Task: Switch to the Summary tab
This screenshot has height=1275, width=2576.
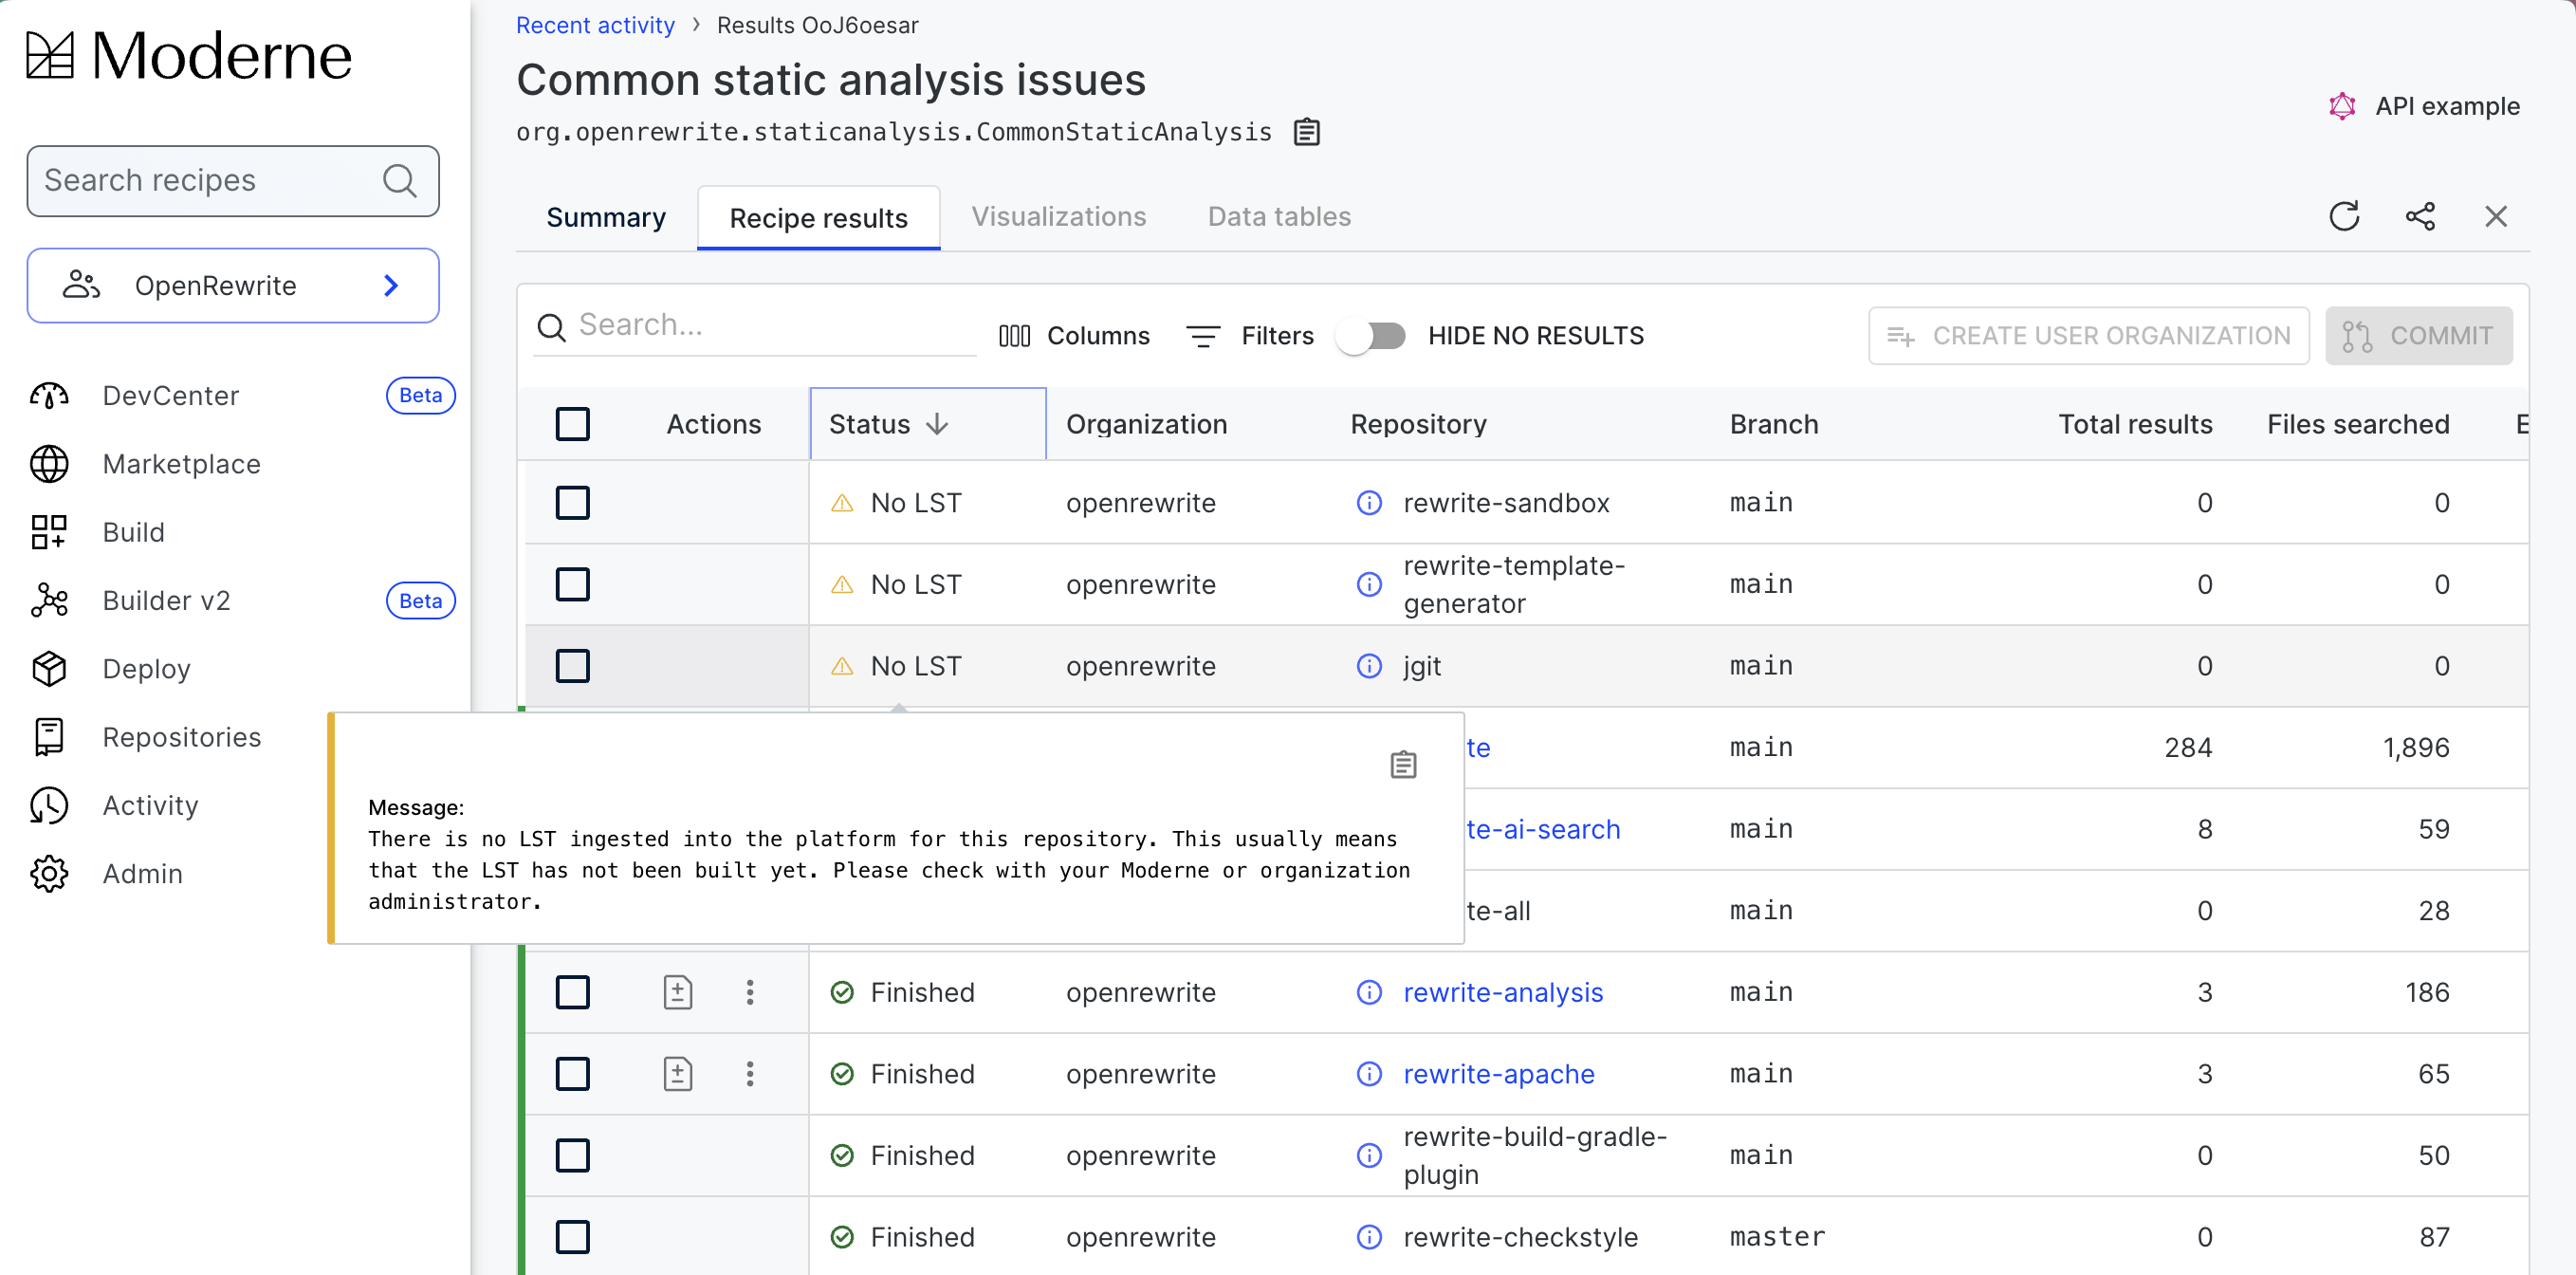Action: (x=606, y=217)
